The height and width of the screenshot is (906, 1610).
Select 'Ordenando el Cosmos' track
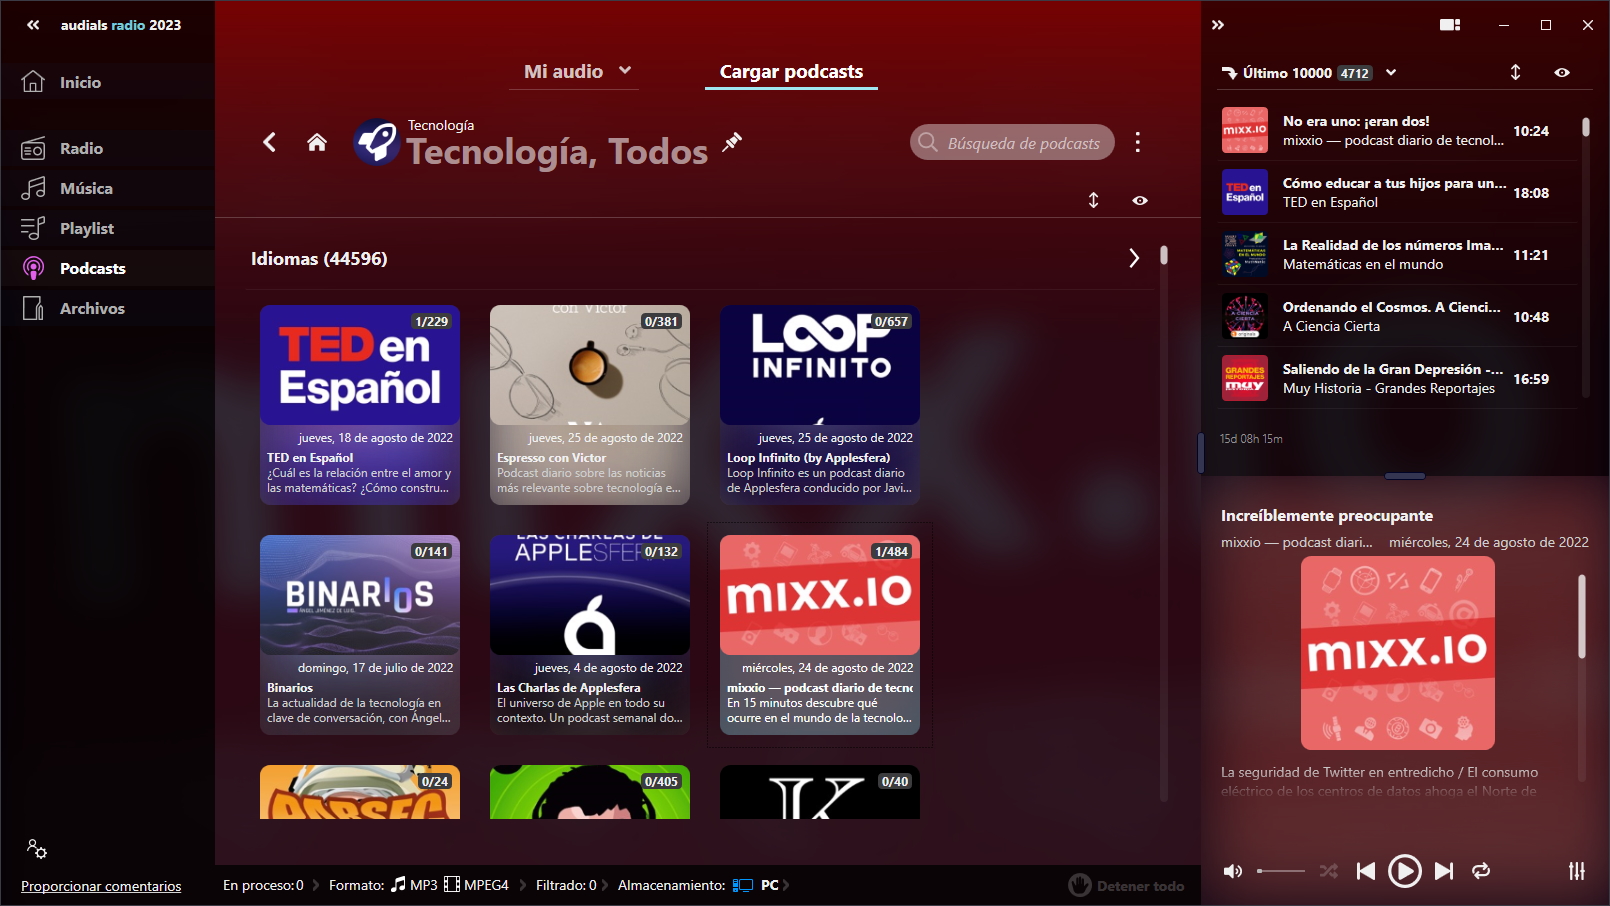[x=1398, y=316]
